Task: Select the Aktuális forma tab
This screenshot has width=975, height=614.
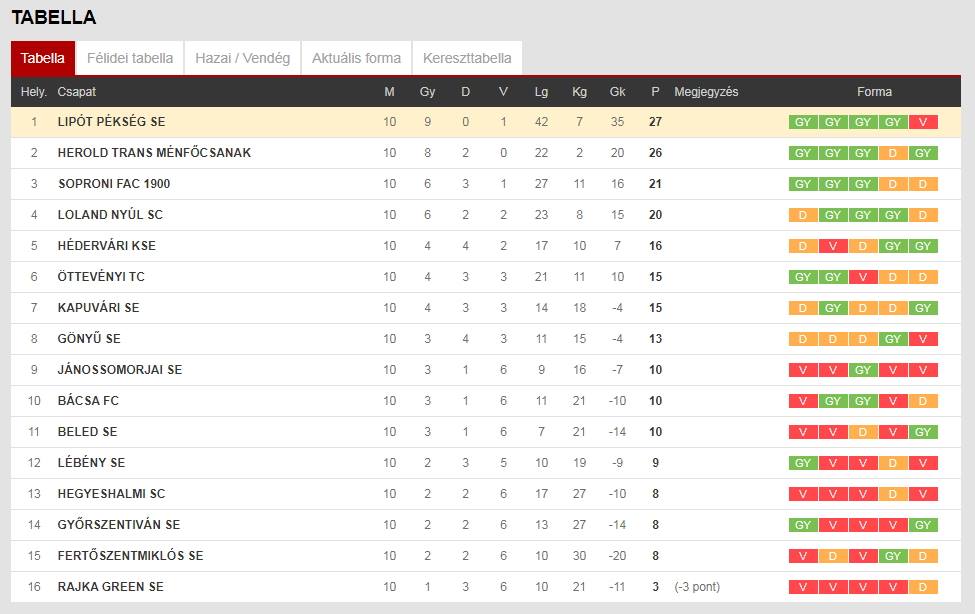Action: (356, 58)
